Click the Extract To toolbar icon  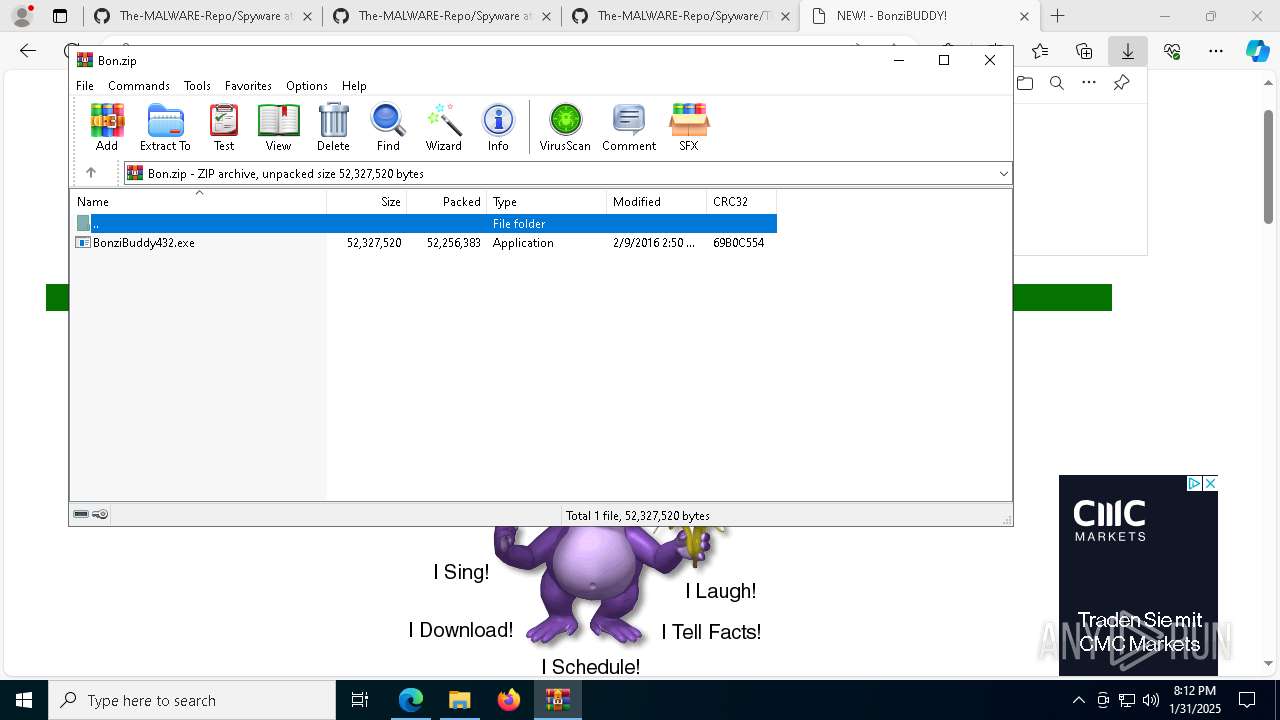(x=165, y=127)
